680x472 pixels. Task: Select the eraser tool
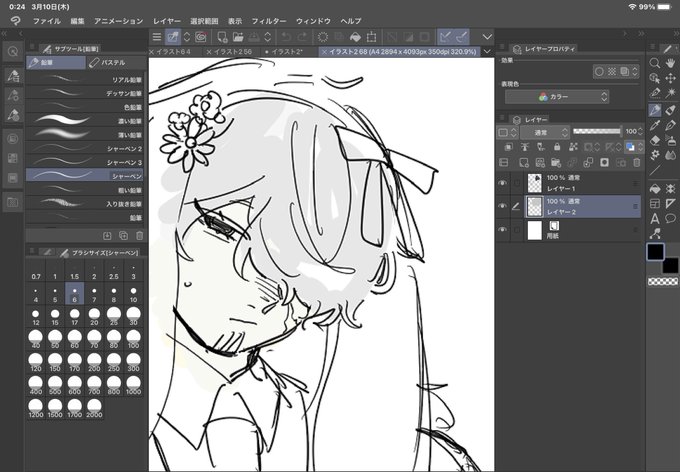tap(655, 140)
